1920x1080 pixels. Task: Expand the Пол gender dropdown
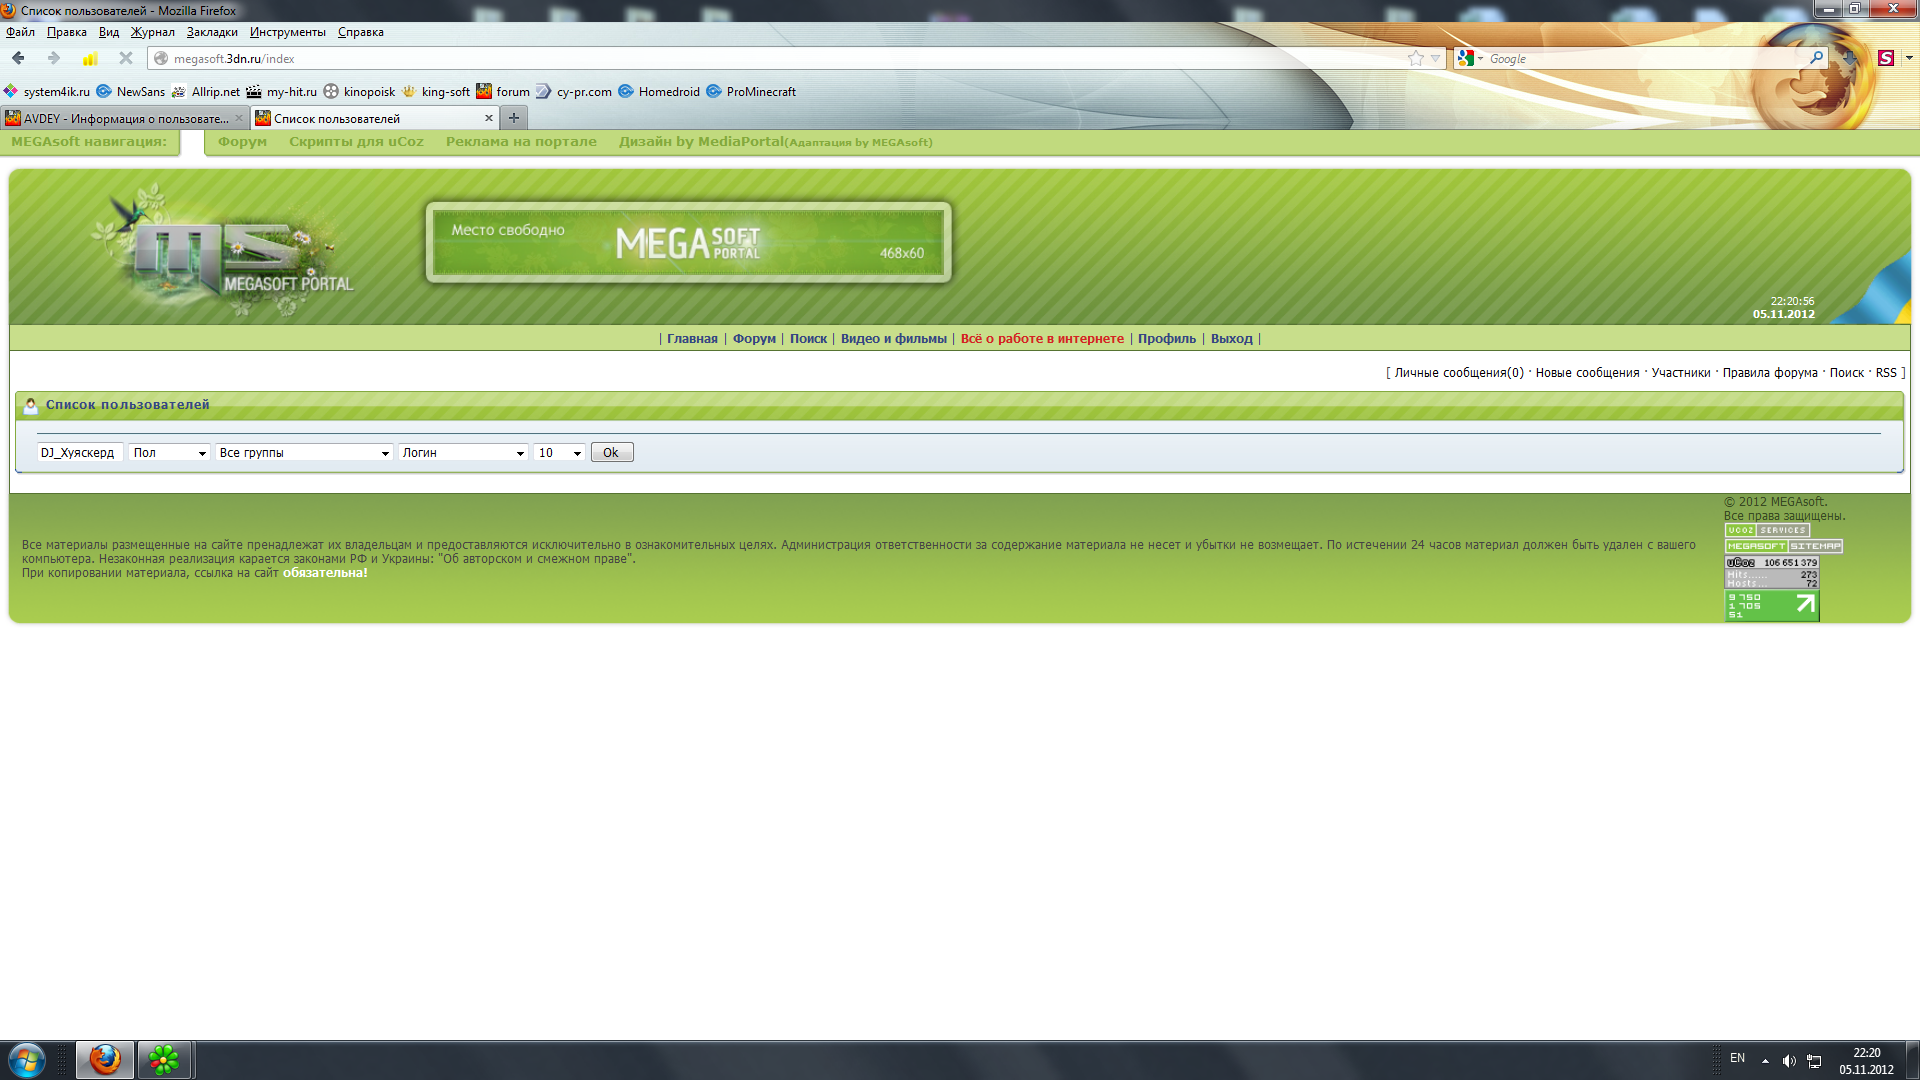point(169,453)
